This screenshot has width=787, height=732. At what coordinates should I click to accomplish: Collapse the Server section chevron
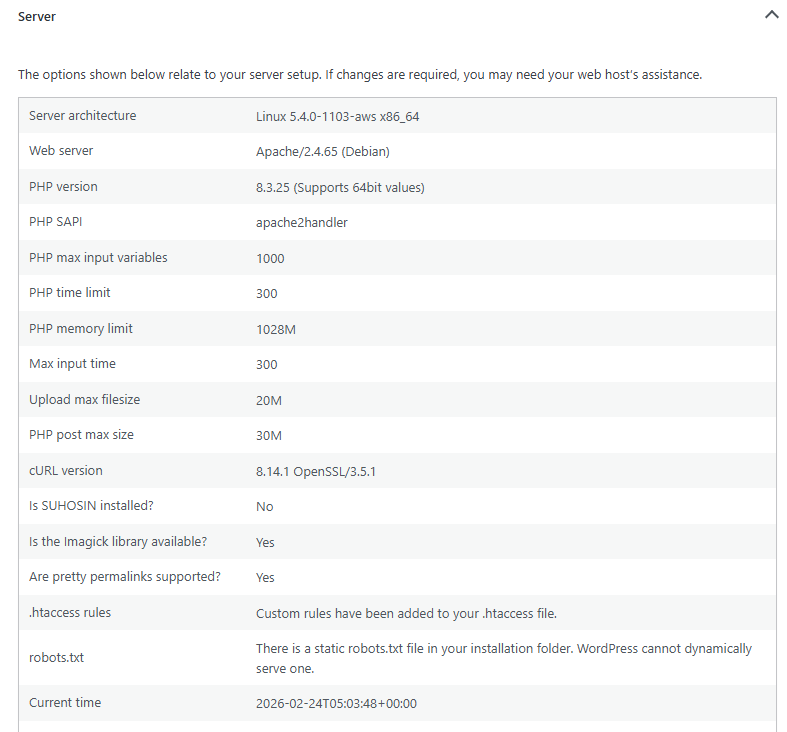point(771,15)
